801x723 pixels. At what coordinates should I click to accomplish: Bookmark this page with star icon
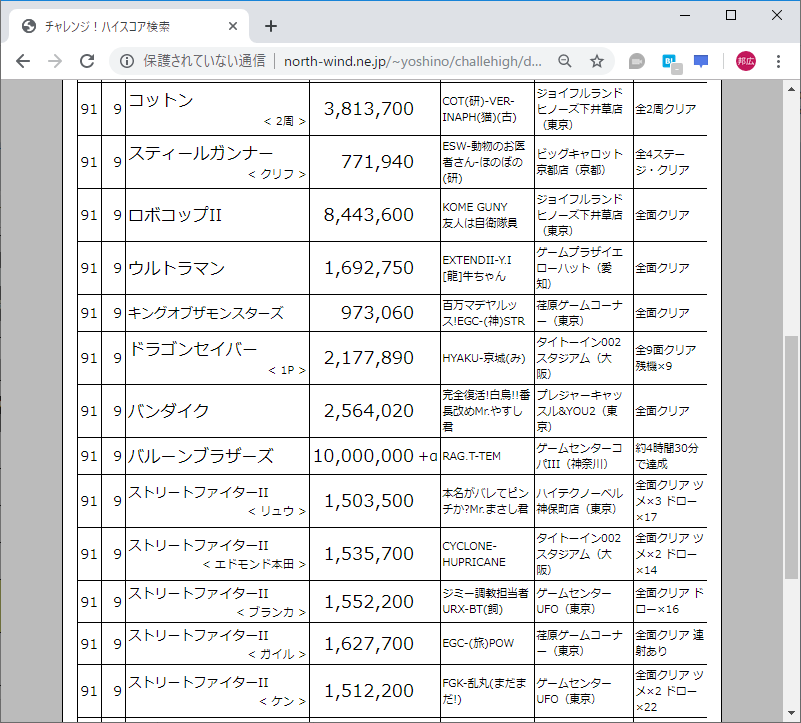click(x=597, y=61)
